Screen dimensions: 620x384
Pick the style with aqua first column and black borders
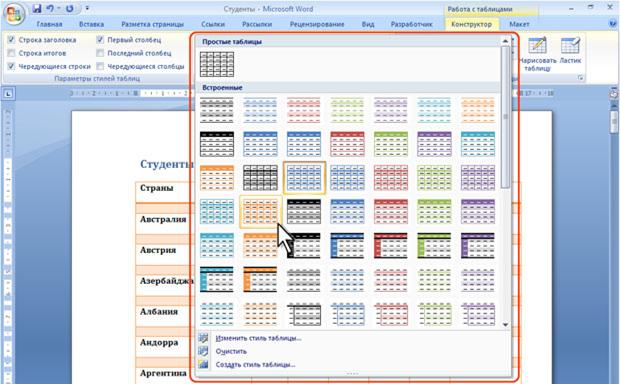click(x=217, y=280)
